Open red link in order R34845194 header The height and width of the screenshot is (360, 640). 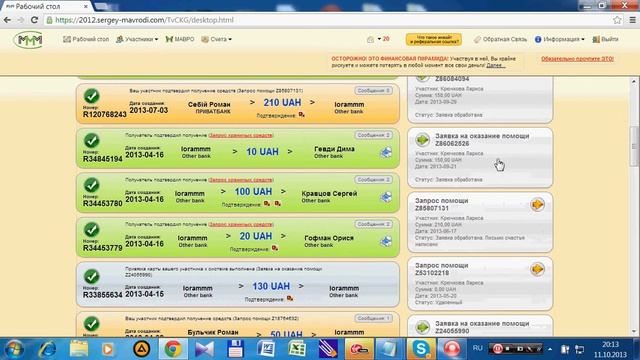[240, 135]
